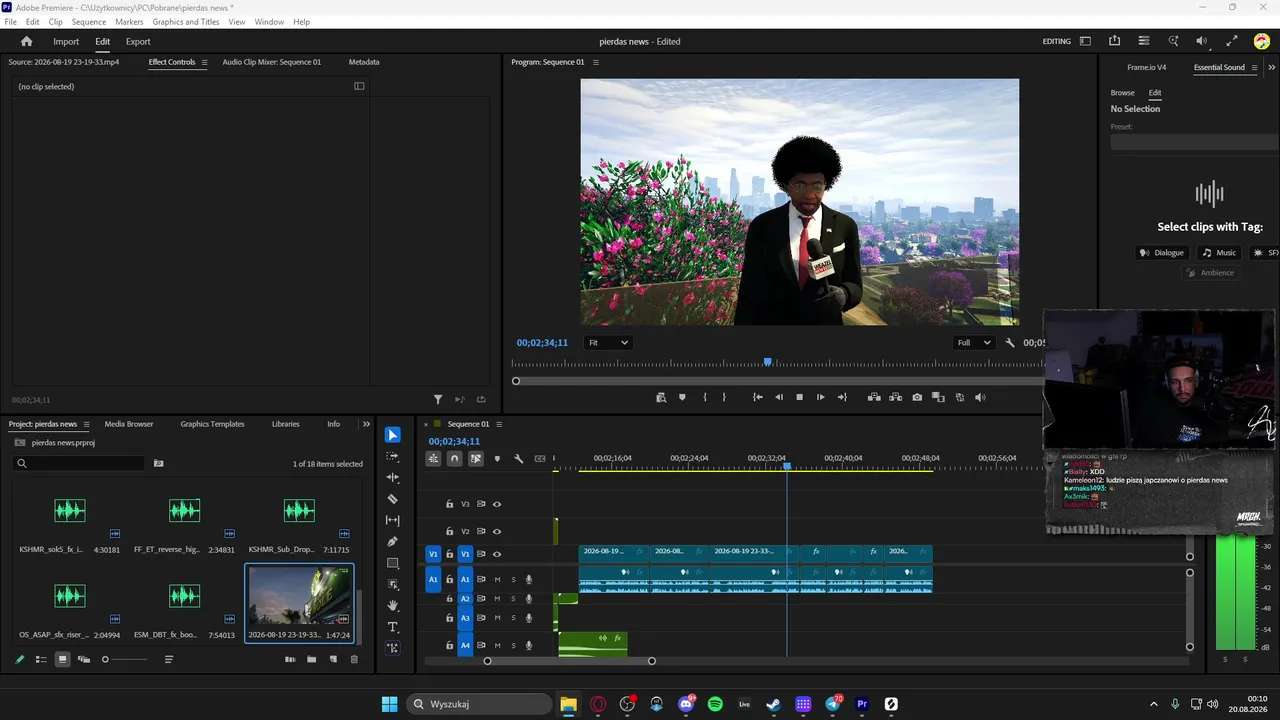Select the Slip tool
This screenshot has height=720, width=1280.
point(392,520)
